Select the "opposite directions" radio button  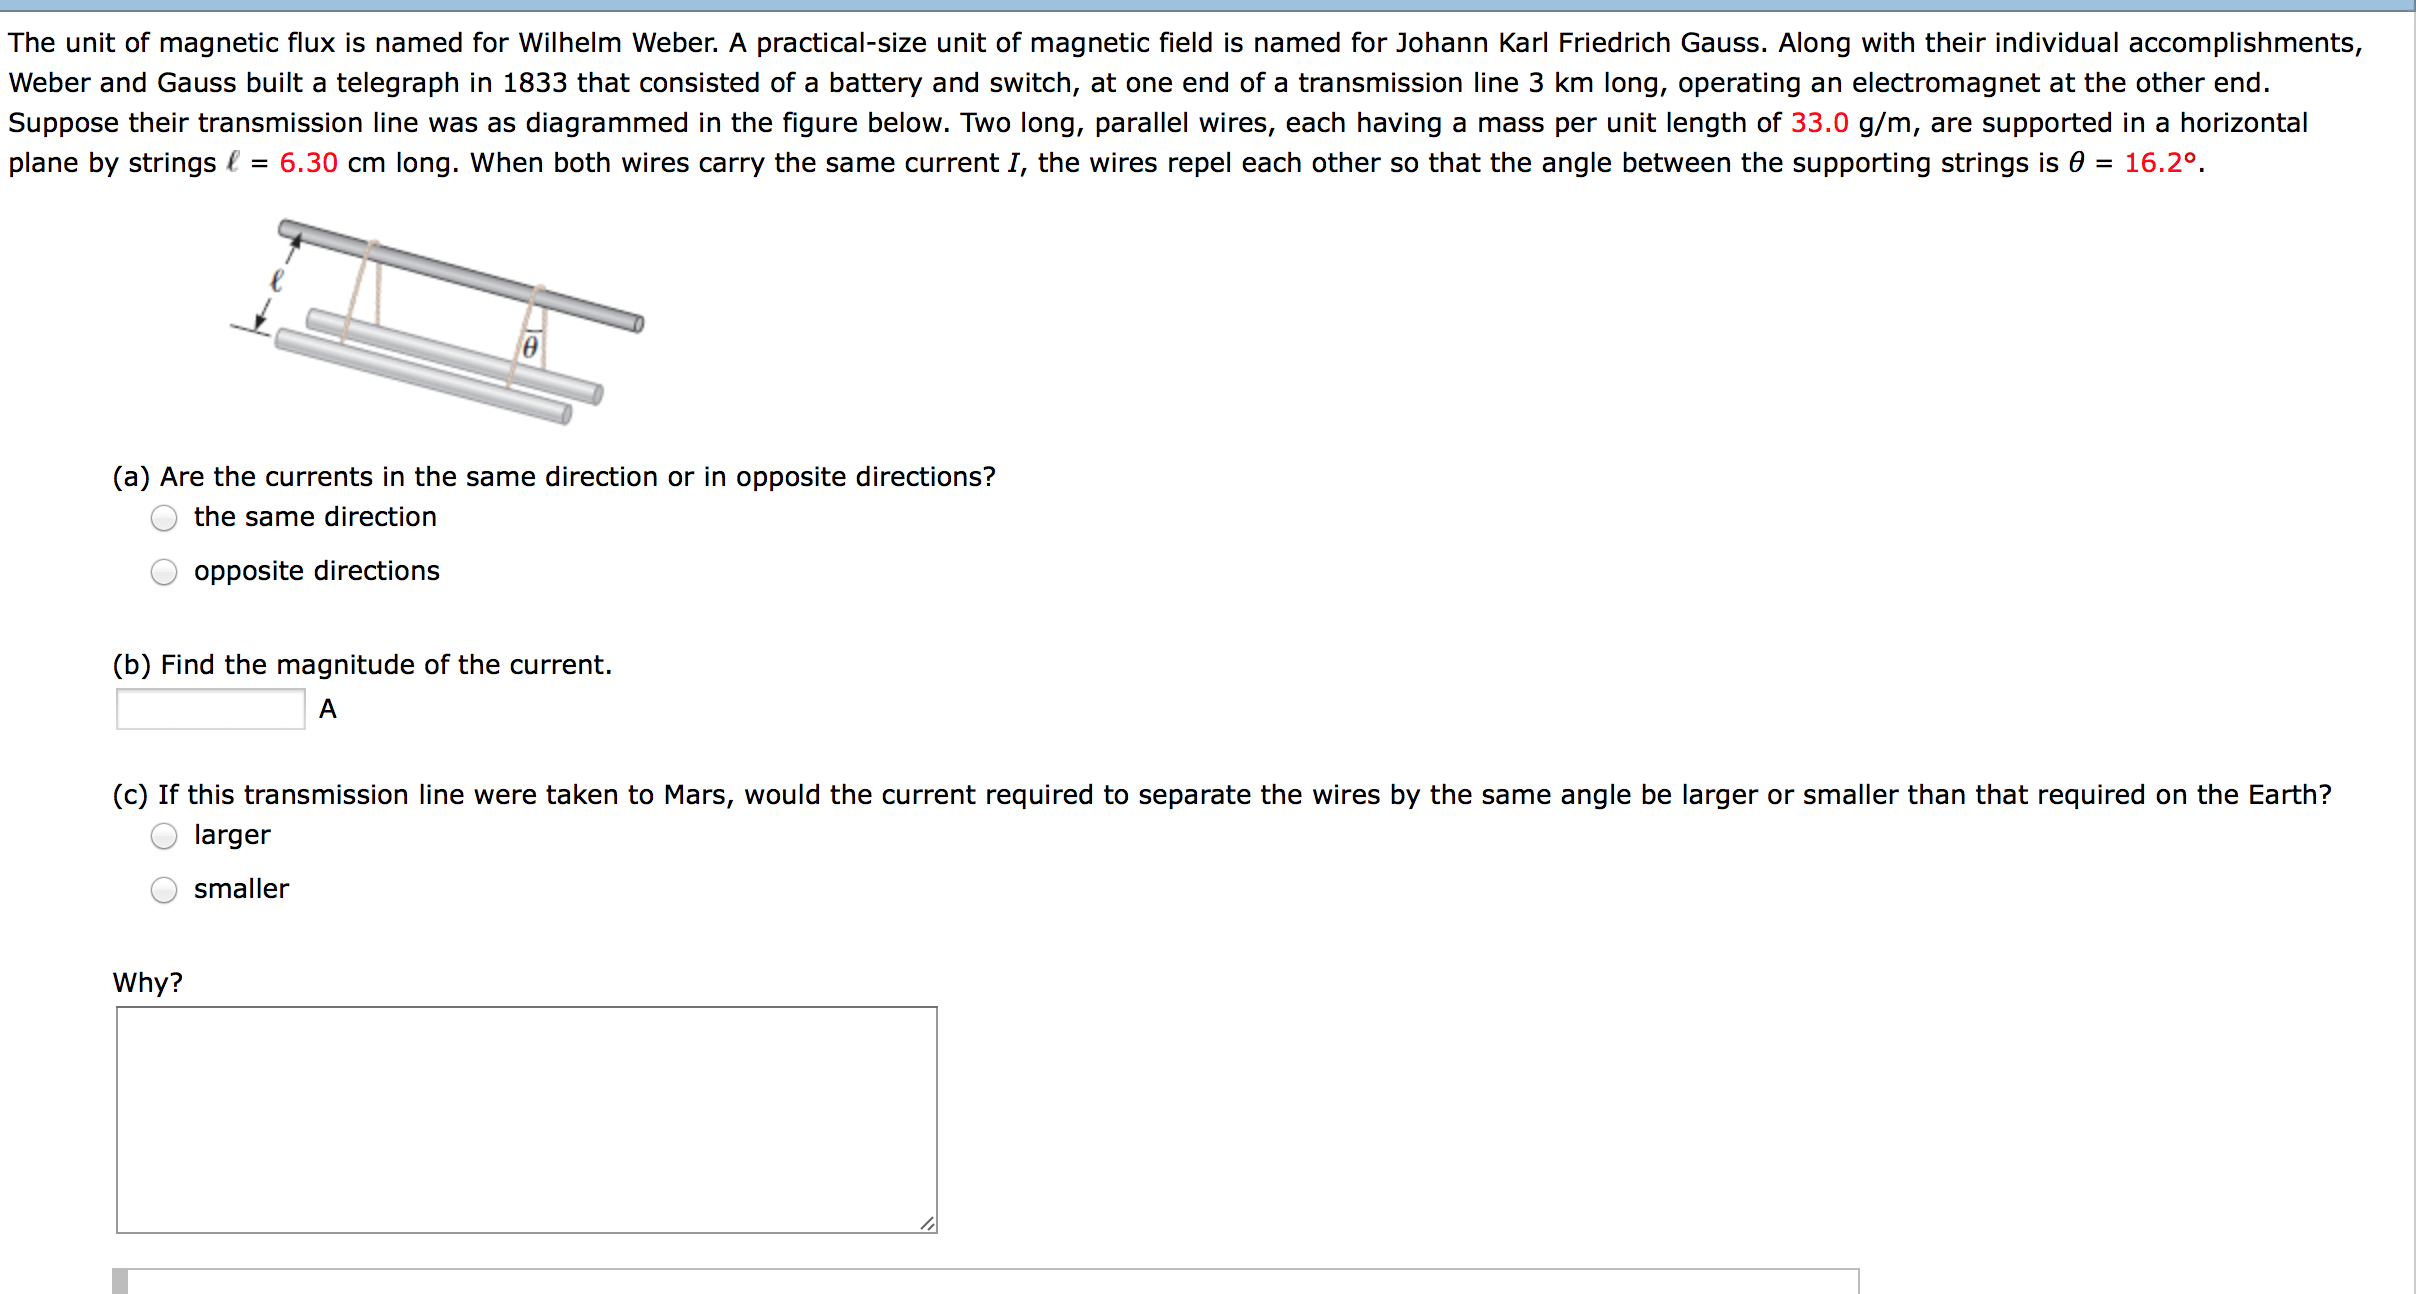[164, 572]
